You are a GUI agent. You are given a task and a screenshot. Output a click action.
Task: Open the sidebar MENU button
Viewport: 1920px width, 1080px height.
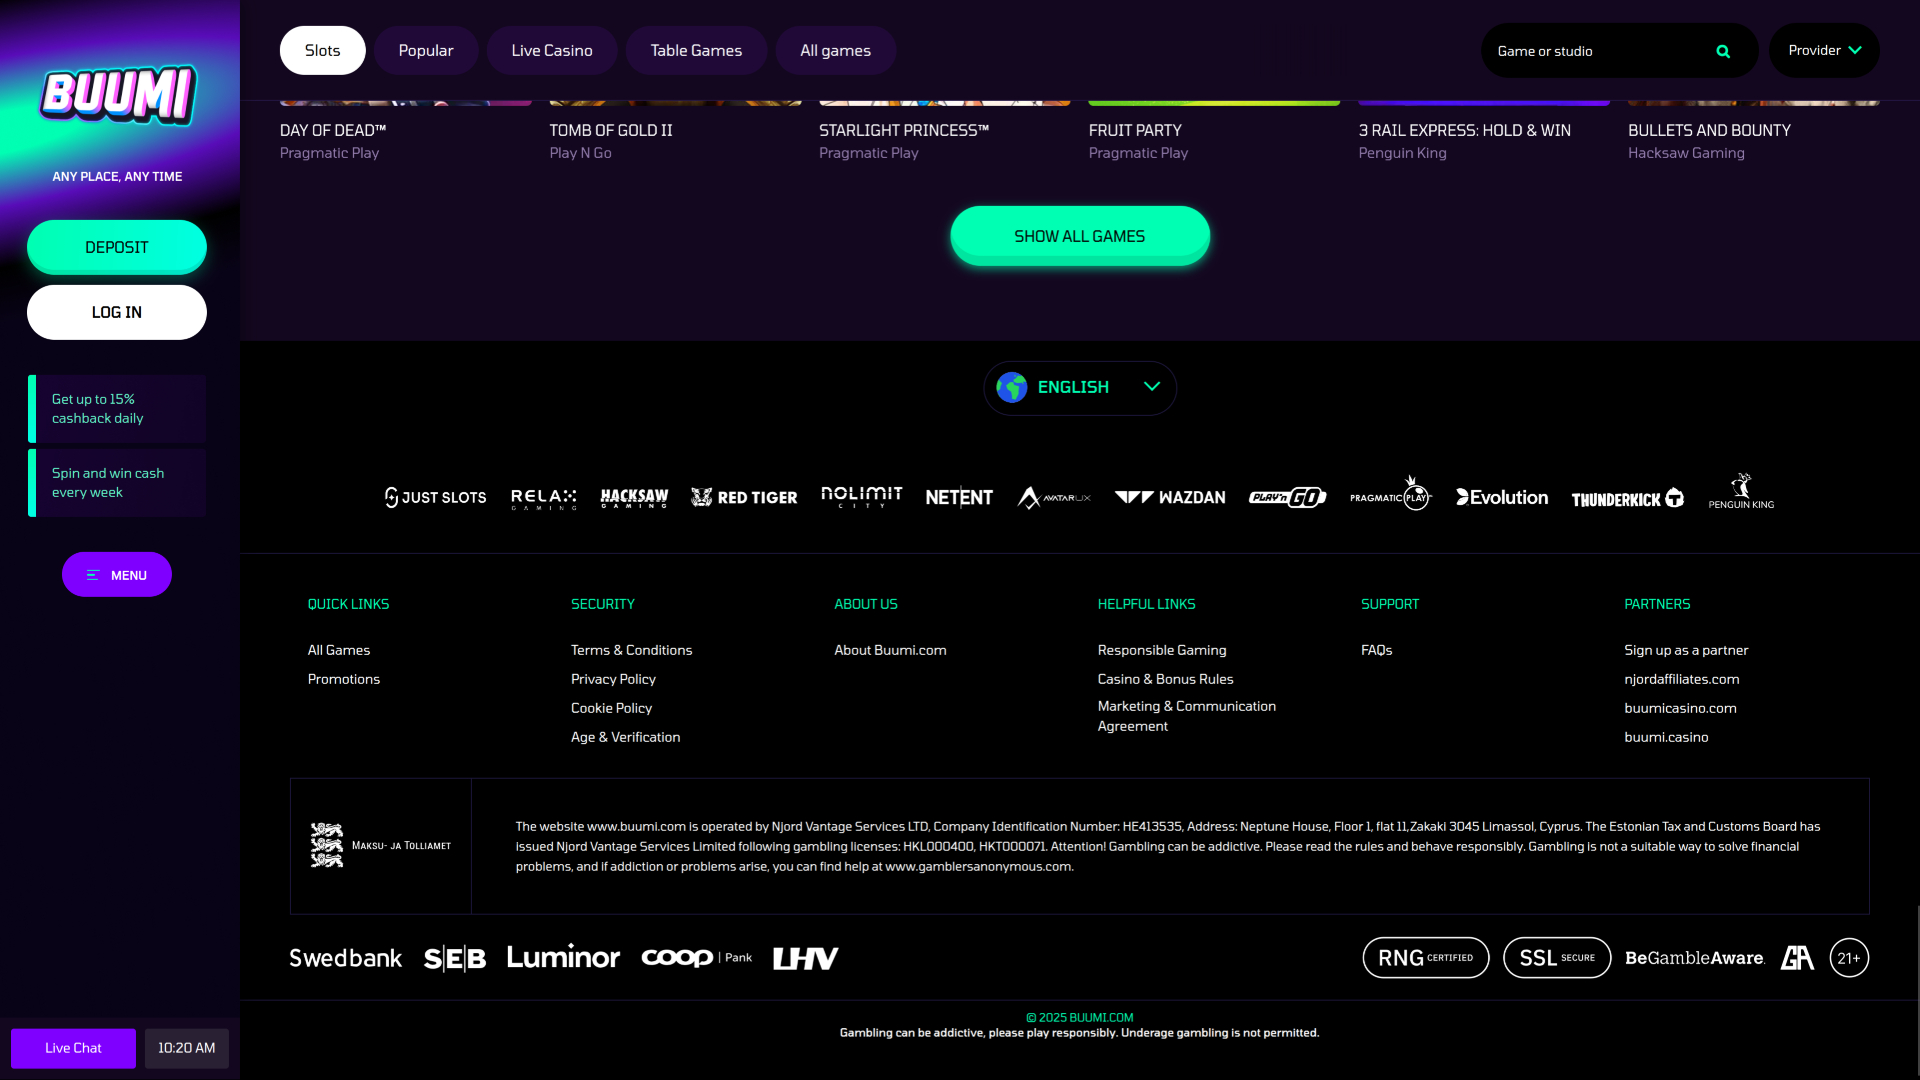(x=117, y=575)
